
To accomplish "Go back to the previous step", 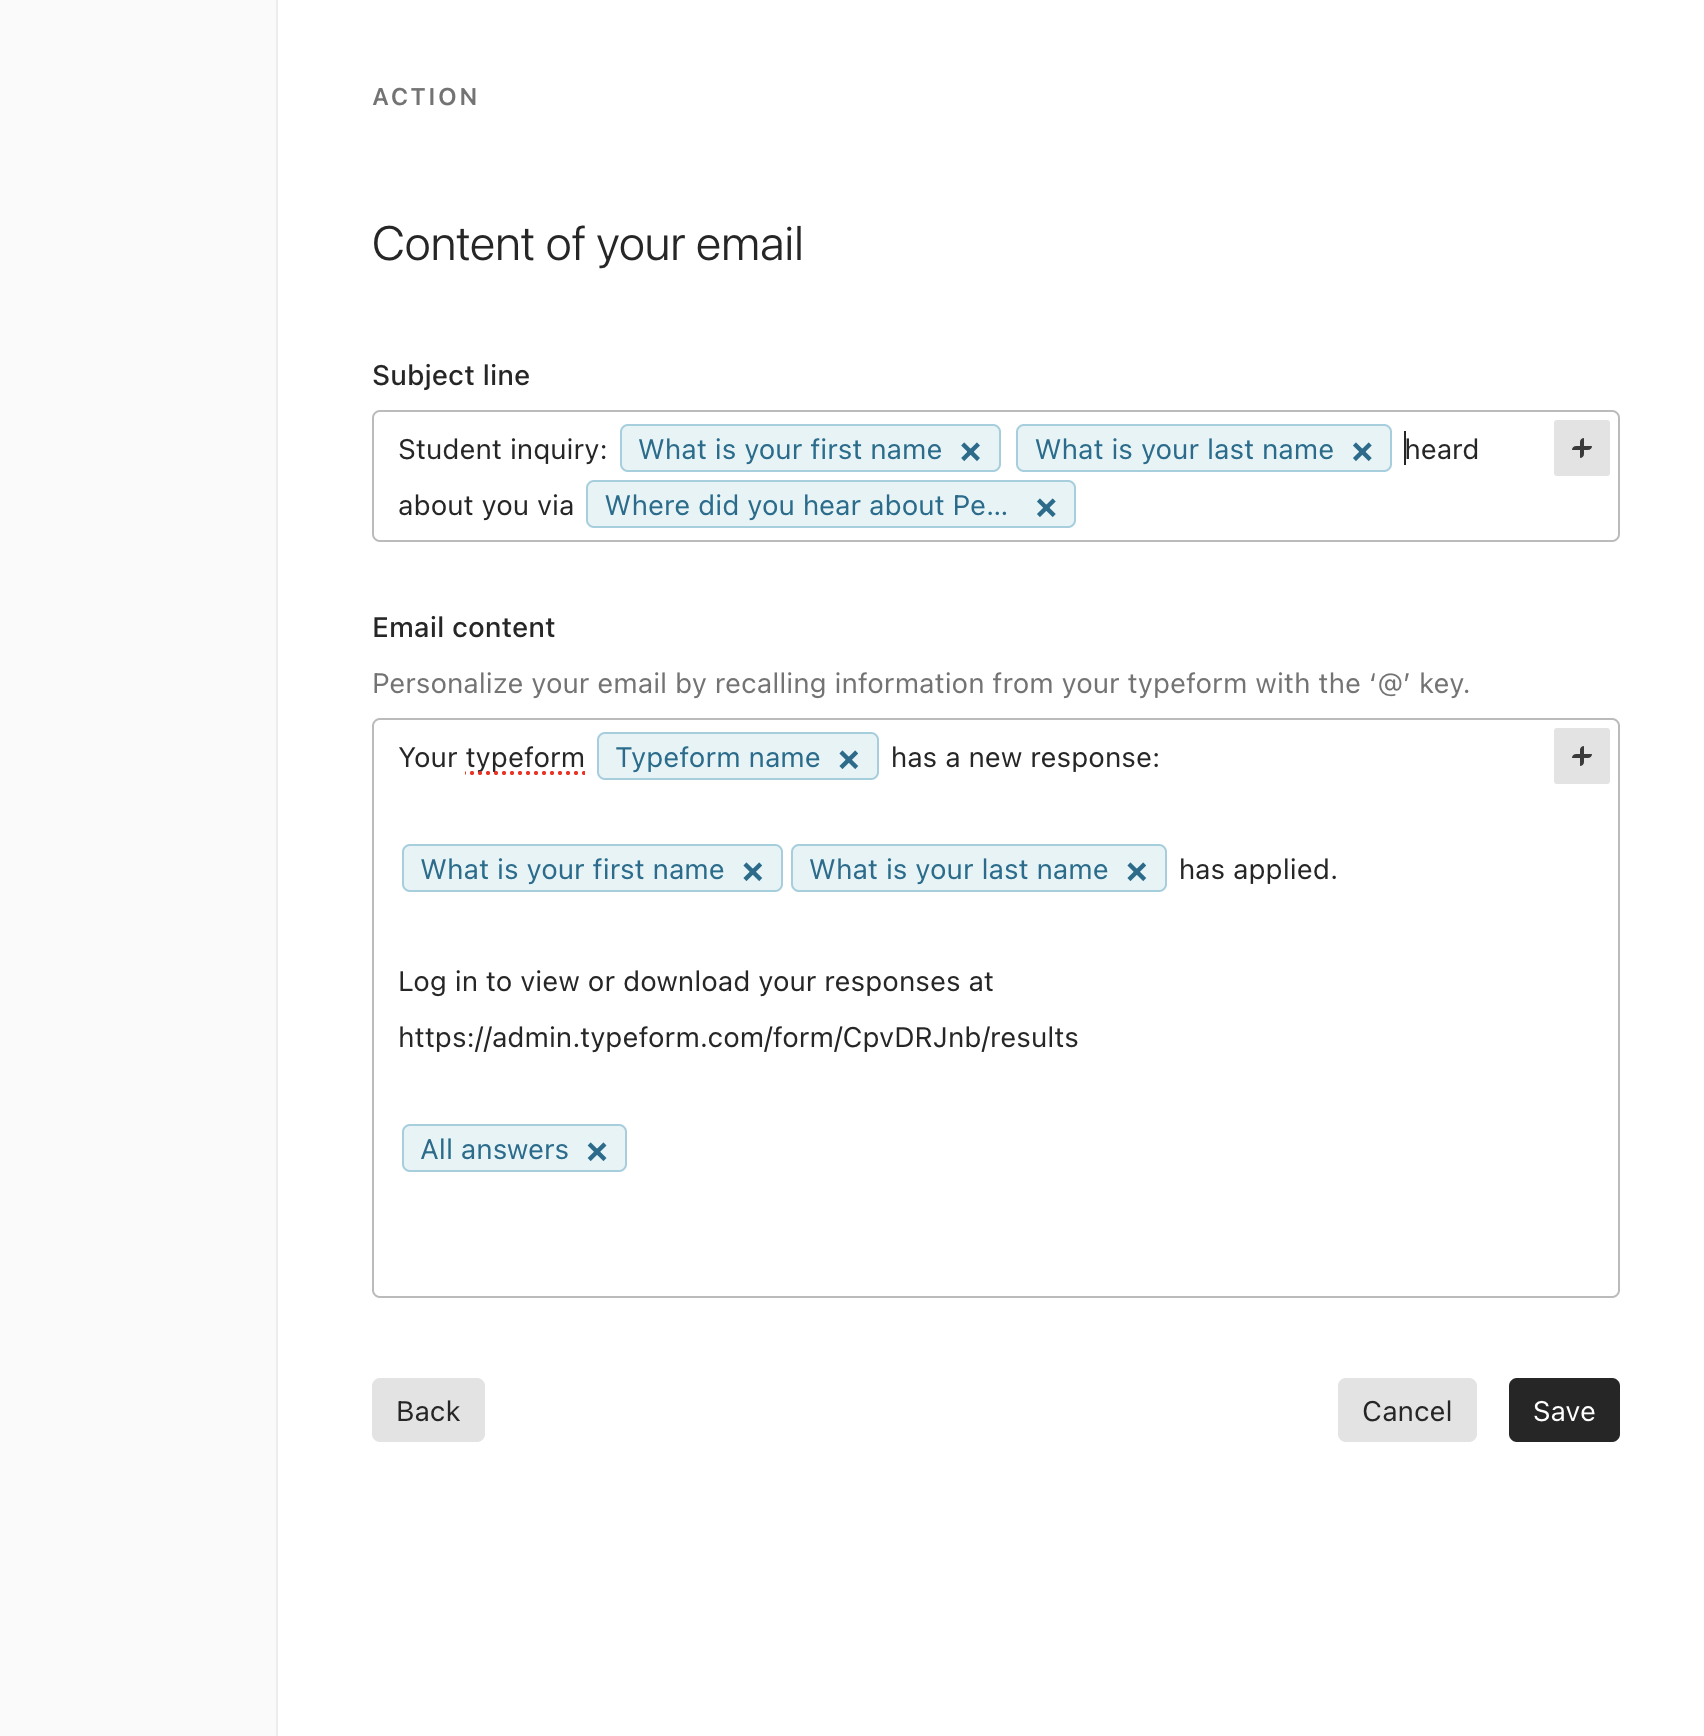I will (x=428, y=1410).
